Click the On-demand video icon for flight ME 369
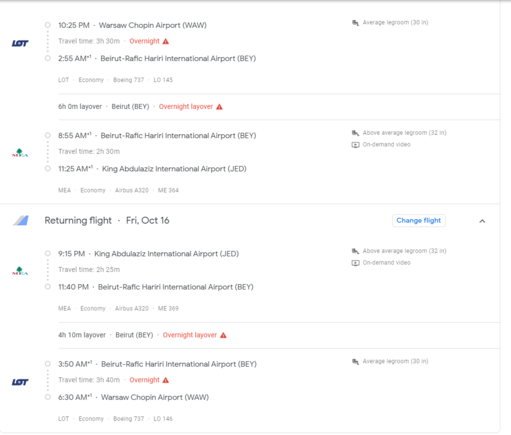The height and width of the screenshot is (435, 511). tap(355, 263)
